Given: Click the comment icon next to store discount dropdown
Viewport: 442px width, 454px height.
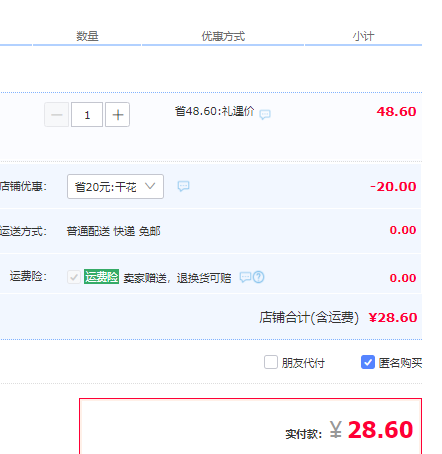Looking at the screenshot, I should click(x=183, y=186).
